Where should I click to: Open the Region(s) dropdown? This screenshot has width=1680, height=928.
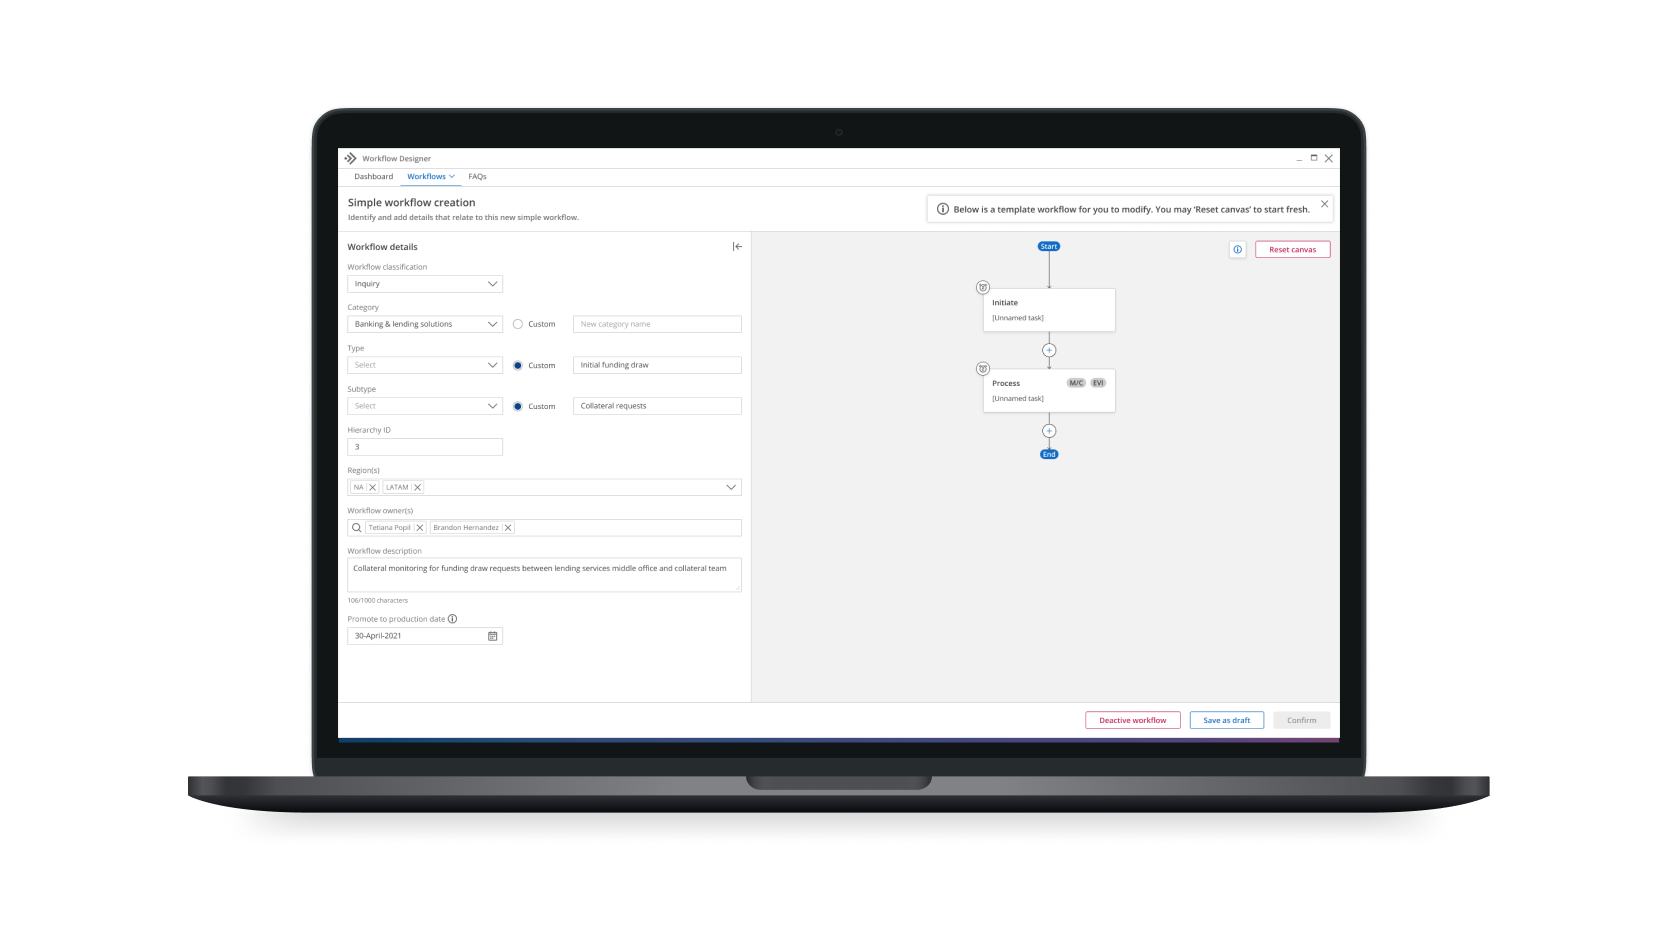click(x=731, y=487)
